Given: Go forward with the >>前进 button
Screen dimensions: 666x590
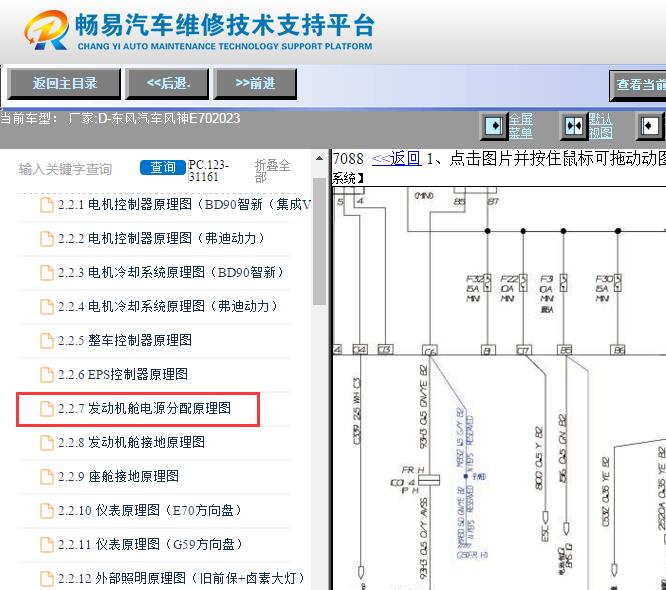Looking at the screenshot, I should click(255, 83).
